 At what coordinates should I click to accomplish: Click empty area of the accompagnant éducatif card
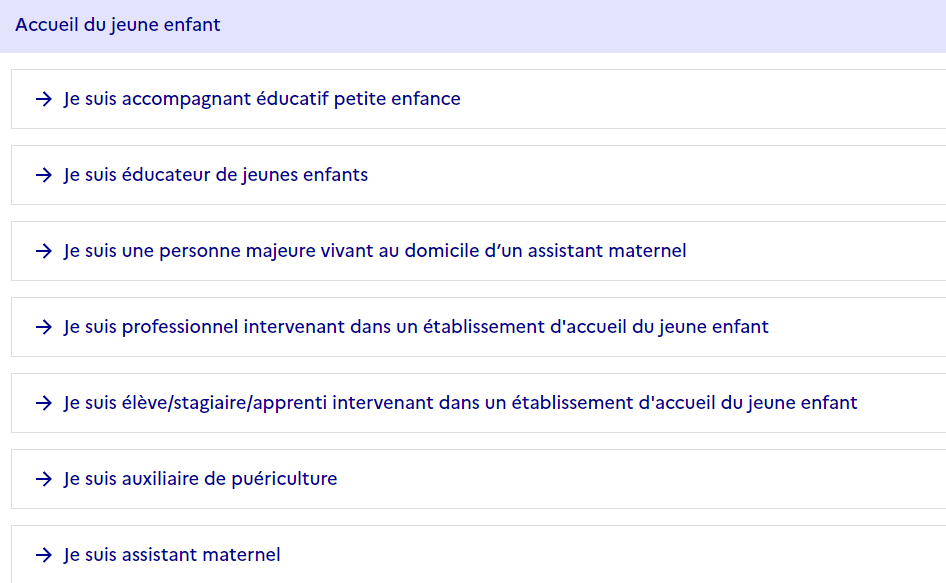click(700, 99)
